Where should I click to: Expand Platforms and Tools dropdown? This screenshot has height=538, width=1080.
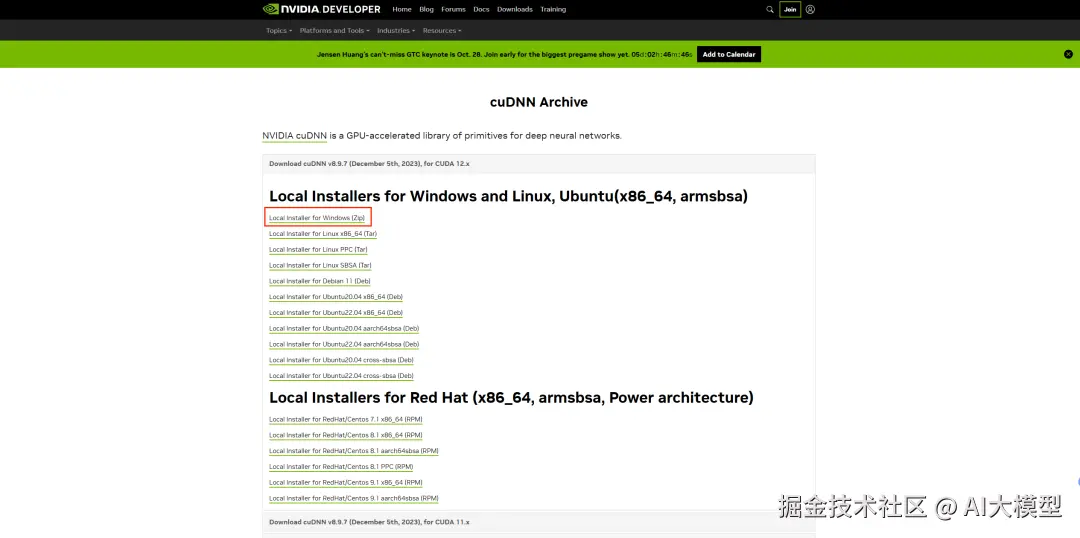334,30
